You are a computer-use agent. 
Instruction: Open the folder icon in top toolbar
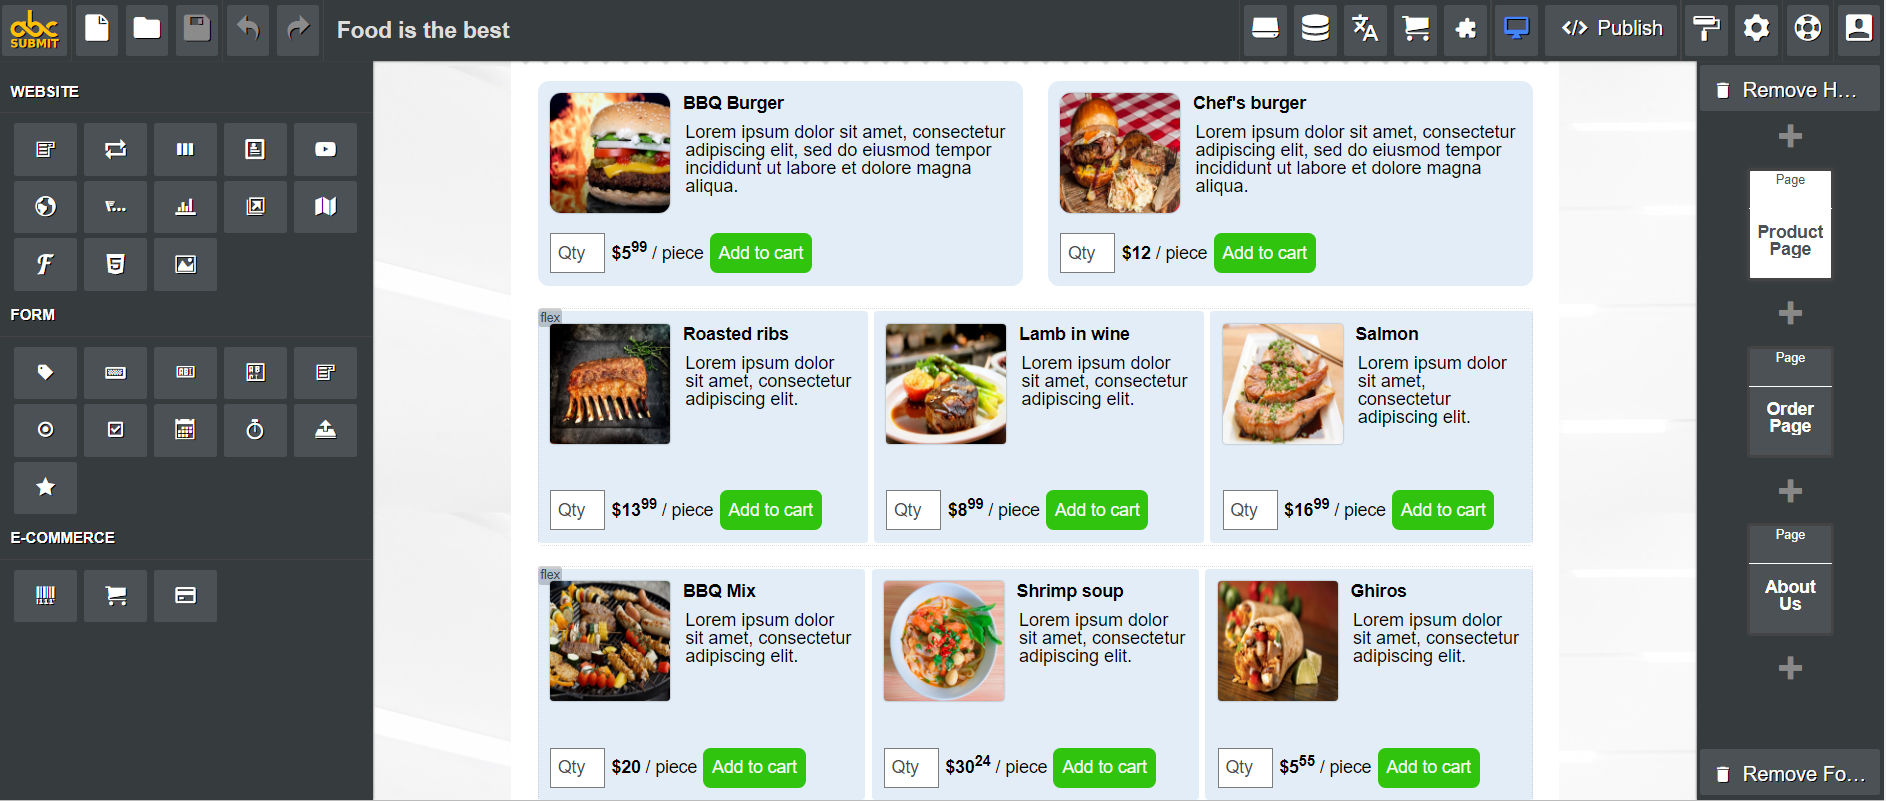pyautogui.click(x=147, y=29)
